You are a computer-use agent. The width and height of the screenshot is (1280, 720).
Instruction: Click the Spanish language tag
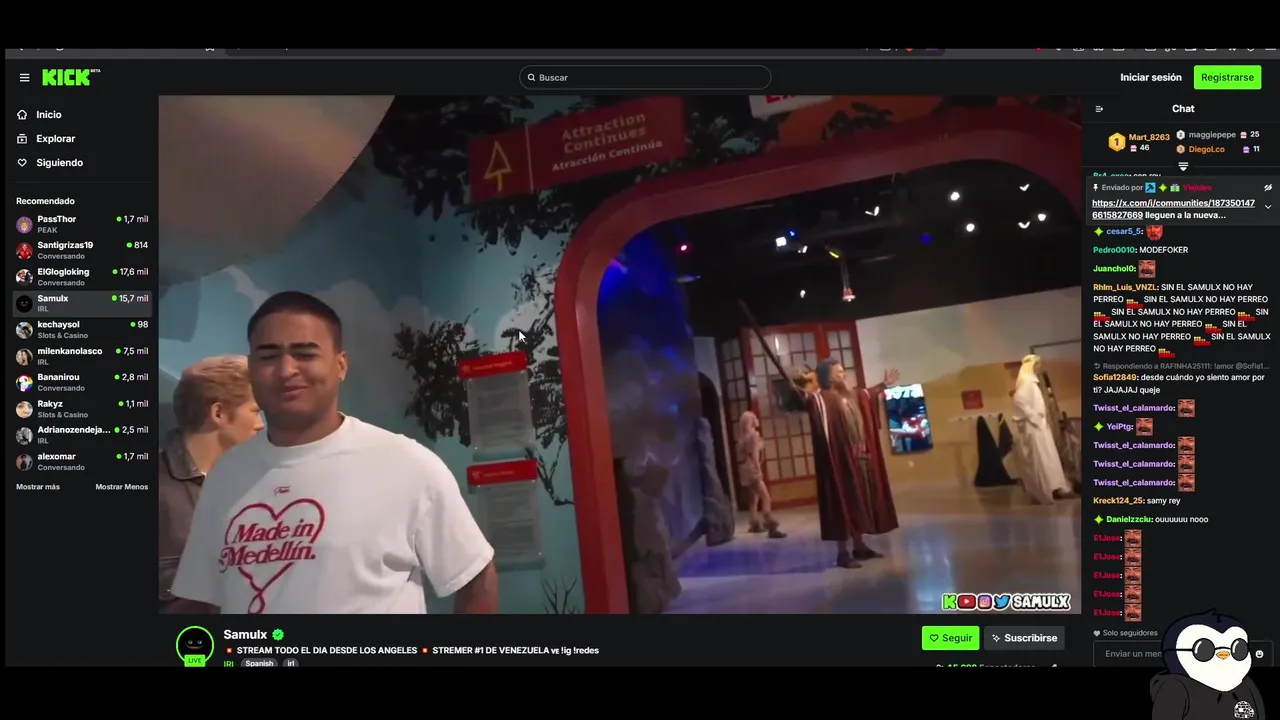tap(259, 663)
